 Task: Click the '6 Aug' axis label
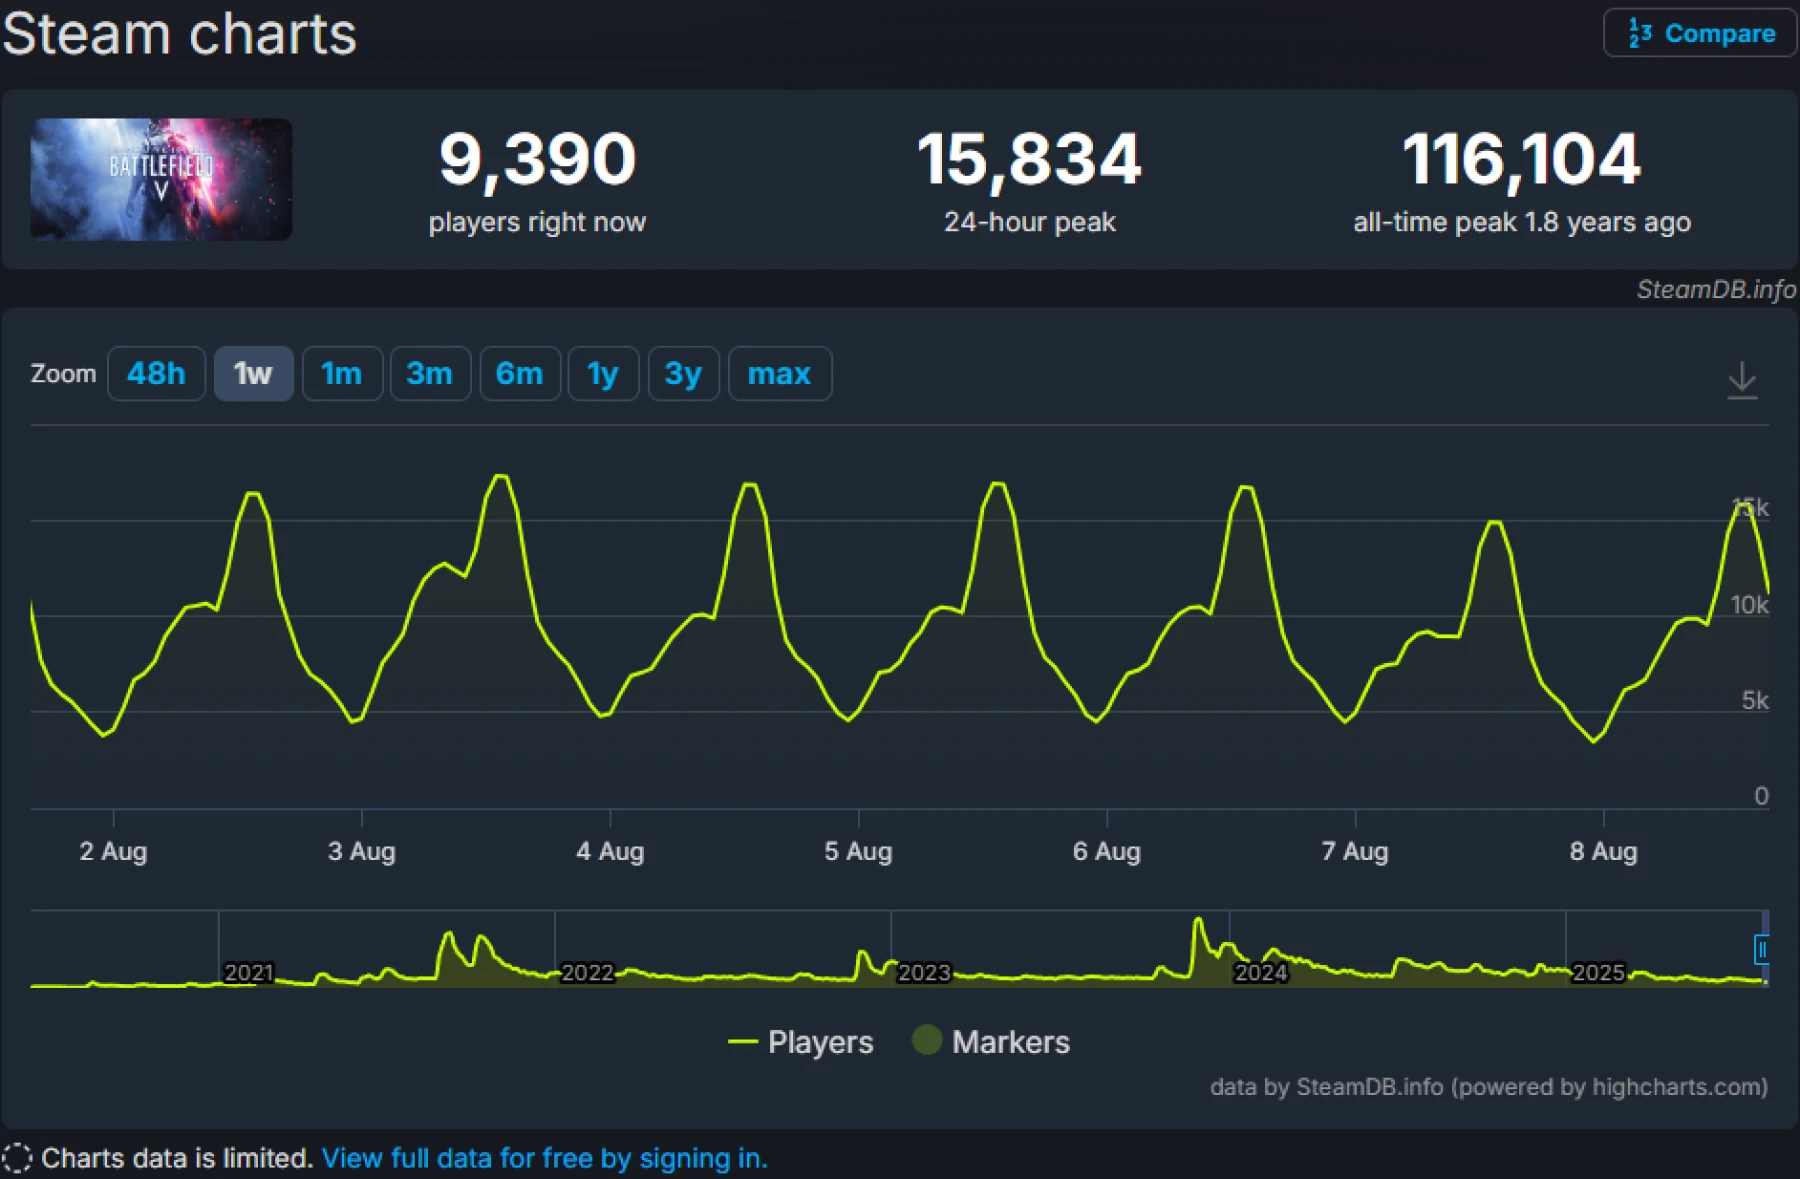pyautogui.click(x=1106, y=851)
